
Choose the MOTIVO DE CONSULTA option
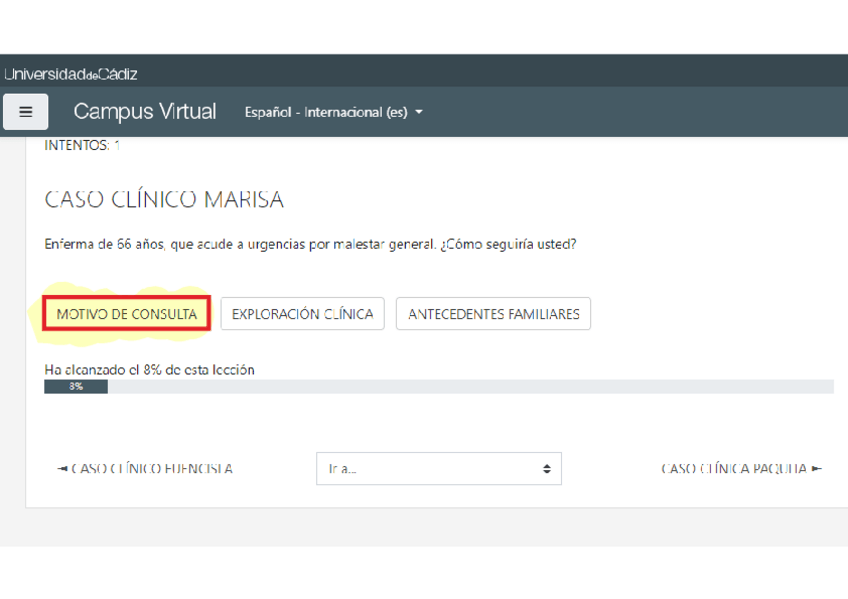coord(126,314)
